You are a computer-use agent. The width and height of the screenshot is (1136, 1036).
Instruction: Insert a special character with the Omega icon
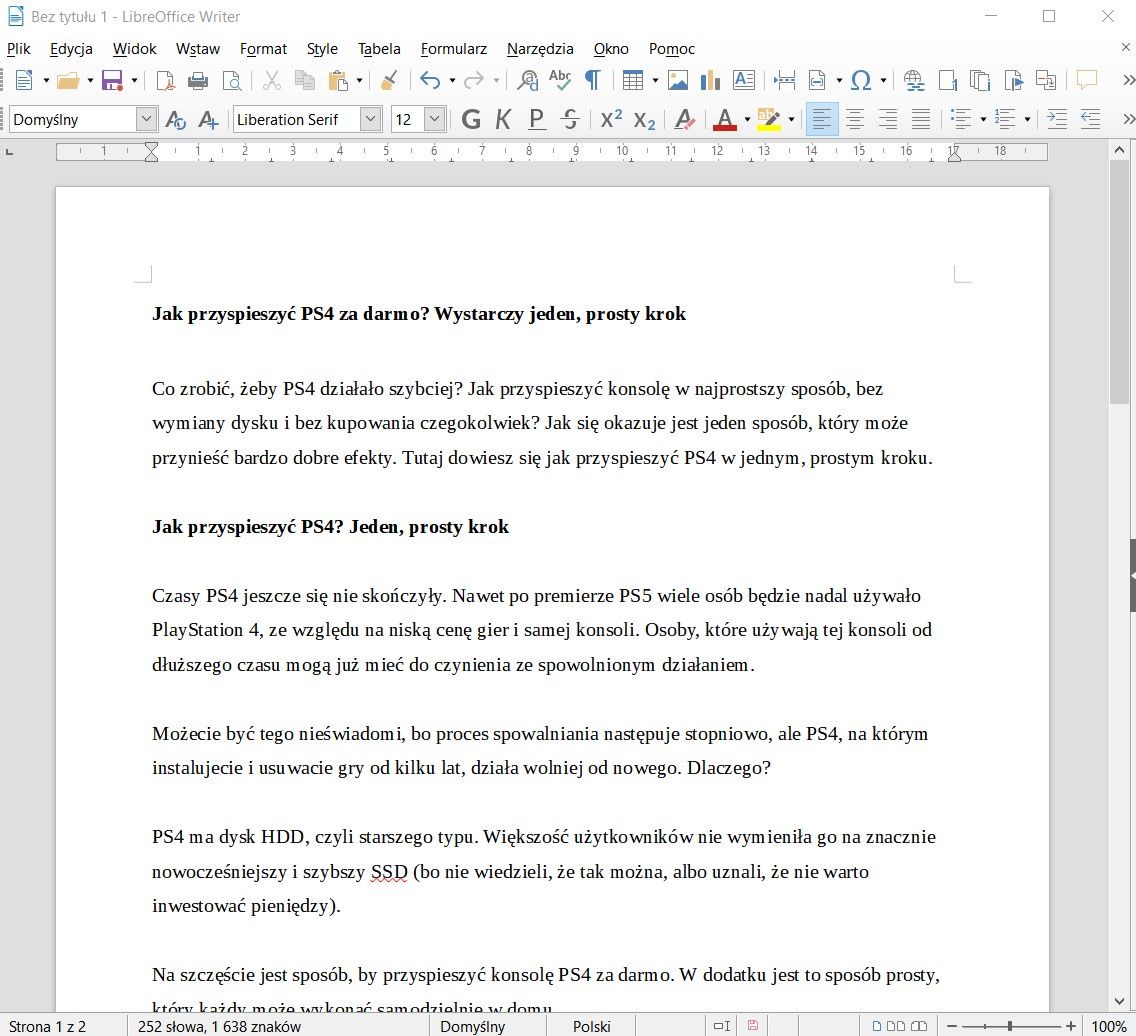[861, 80]
